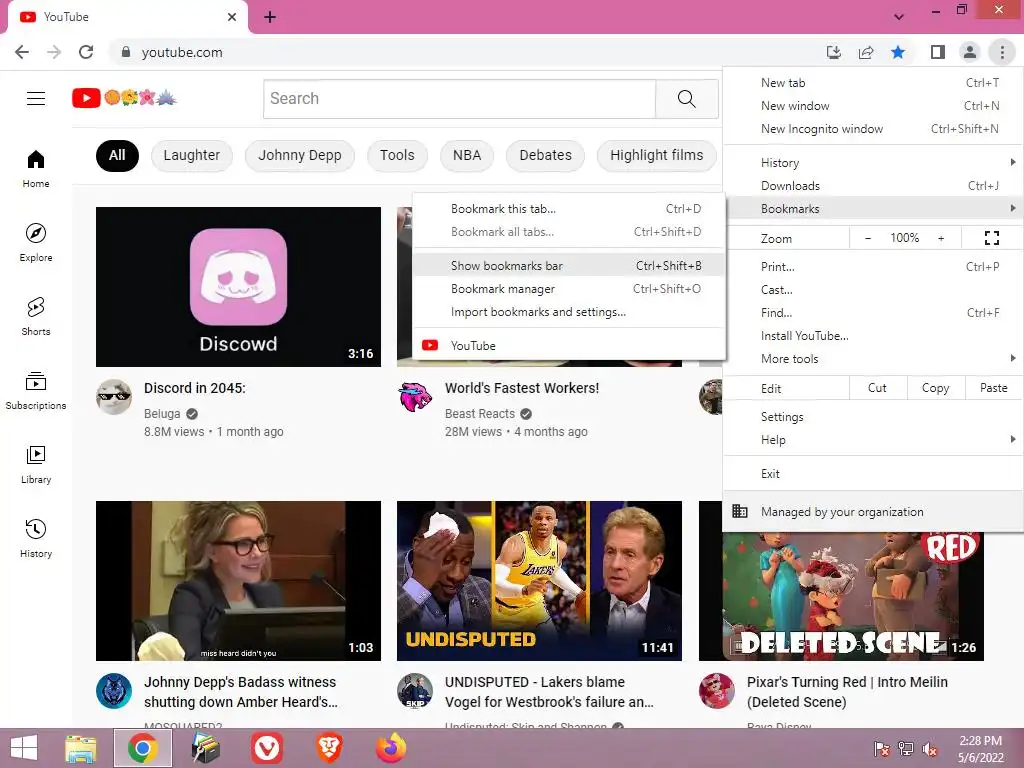Screen dimensions: 1024x768
Task: Select Print from Chrome menu
Action: click(x=874, y=266)
